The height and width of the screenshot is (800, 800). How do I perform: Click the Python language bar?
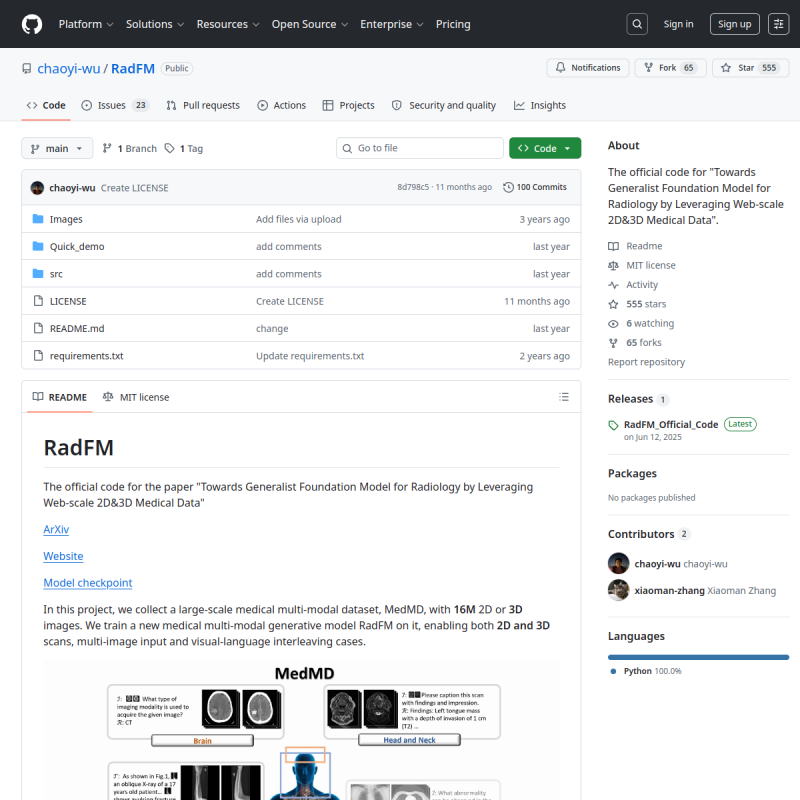698,657
